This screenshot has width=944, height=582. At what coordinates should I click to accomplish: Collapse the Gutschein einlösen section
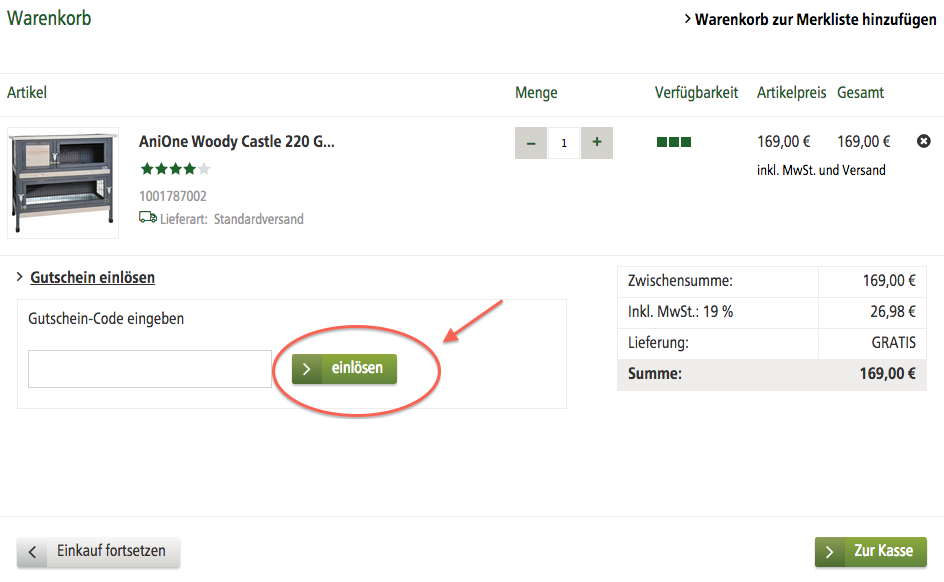pyautogui.click(x=92, y=278)
